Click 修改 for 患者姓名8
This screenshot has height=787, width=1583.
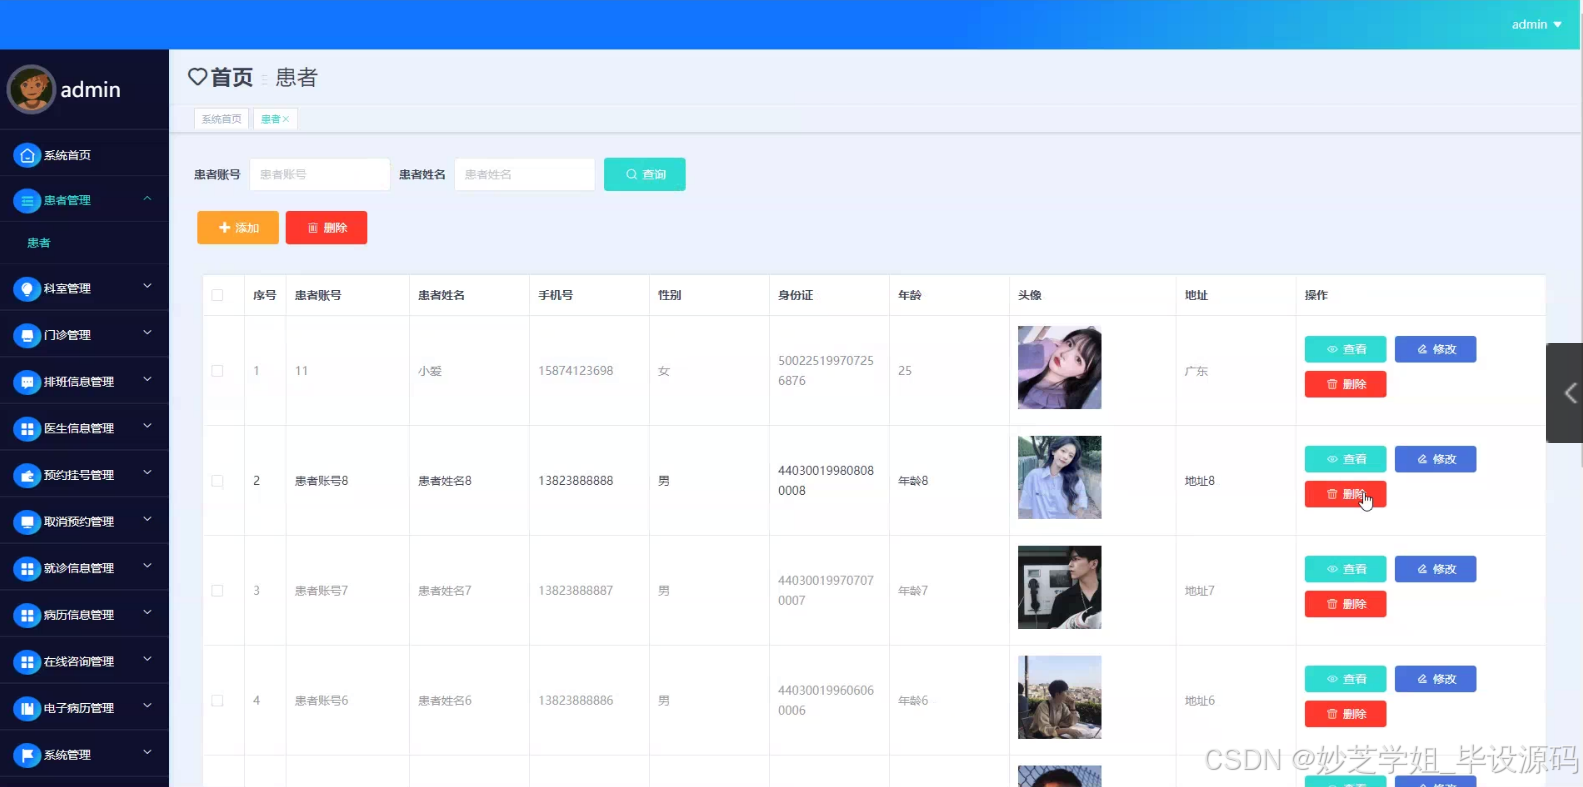click(1436, 459)
